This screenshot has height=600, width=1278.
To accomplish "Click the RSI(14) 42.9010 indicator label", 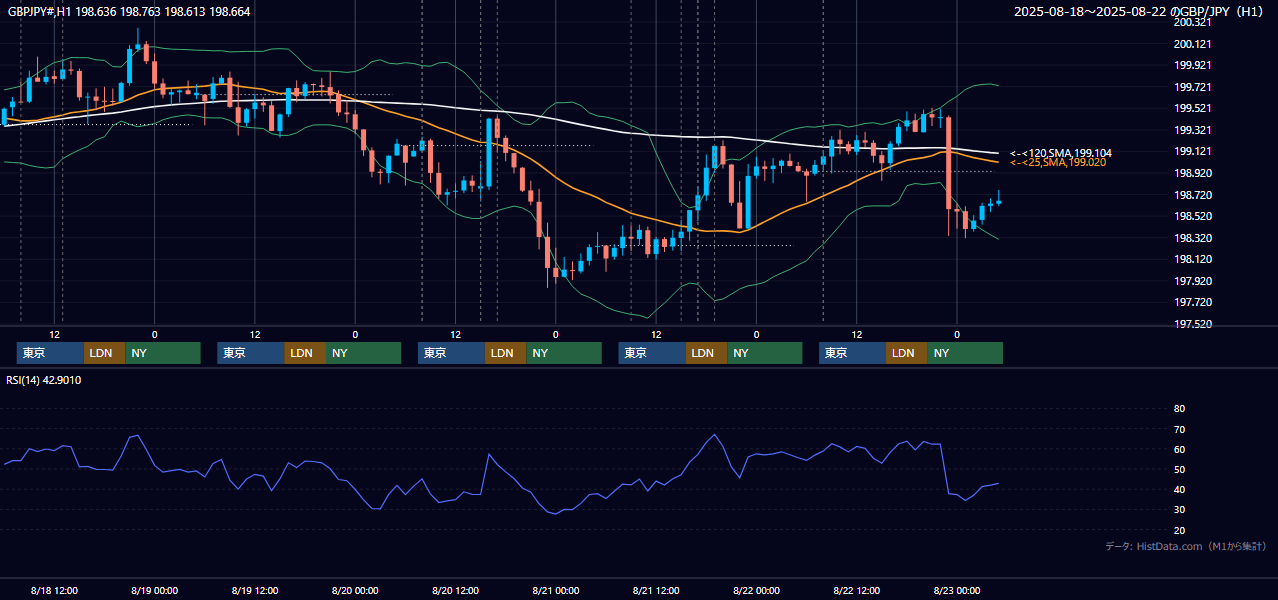I will [44, 380].
